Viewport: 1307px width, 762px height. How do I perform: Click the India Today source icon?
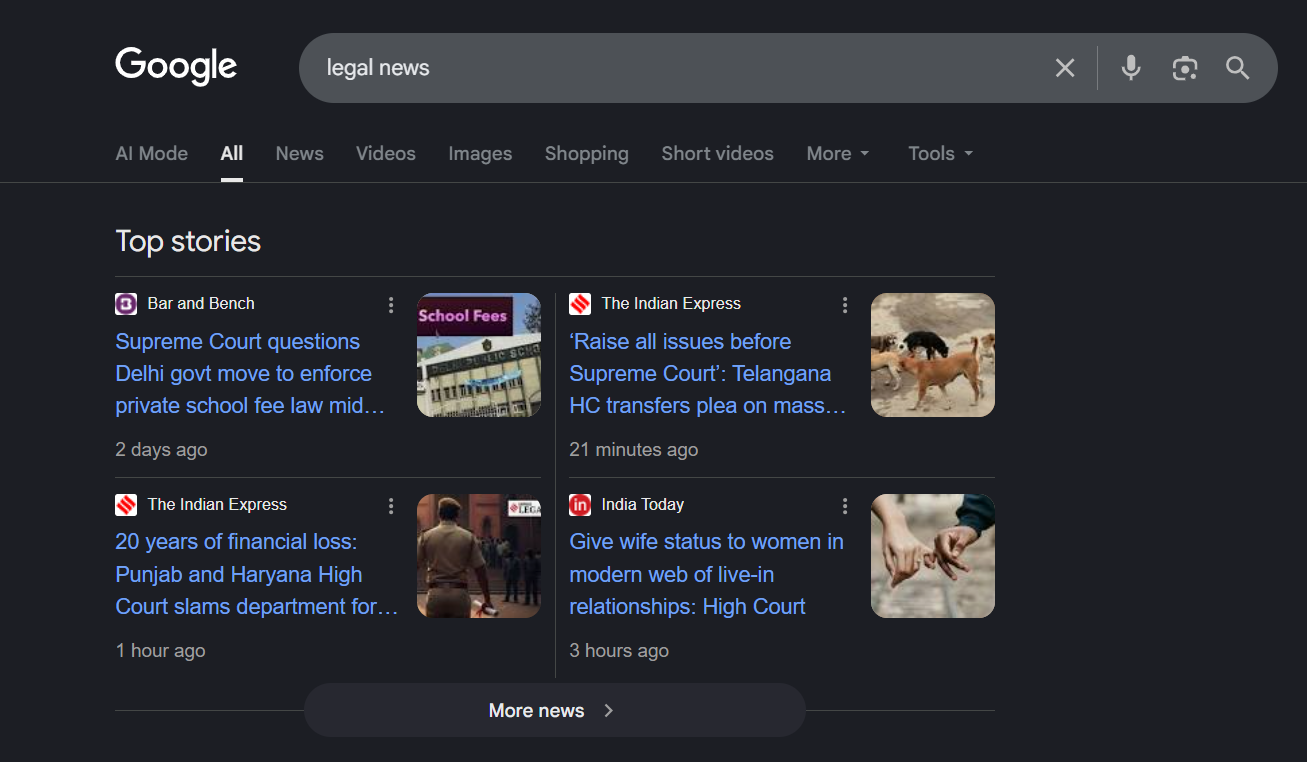[x=579, y=505]
